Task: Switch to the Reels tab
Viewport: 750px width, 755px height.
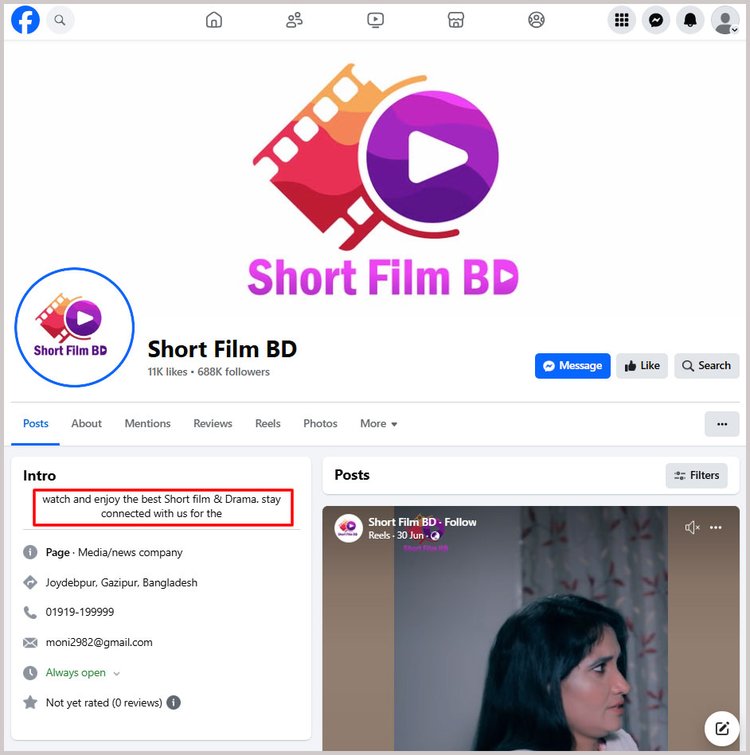Action: click(268, 424)
